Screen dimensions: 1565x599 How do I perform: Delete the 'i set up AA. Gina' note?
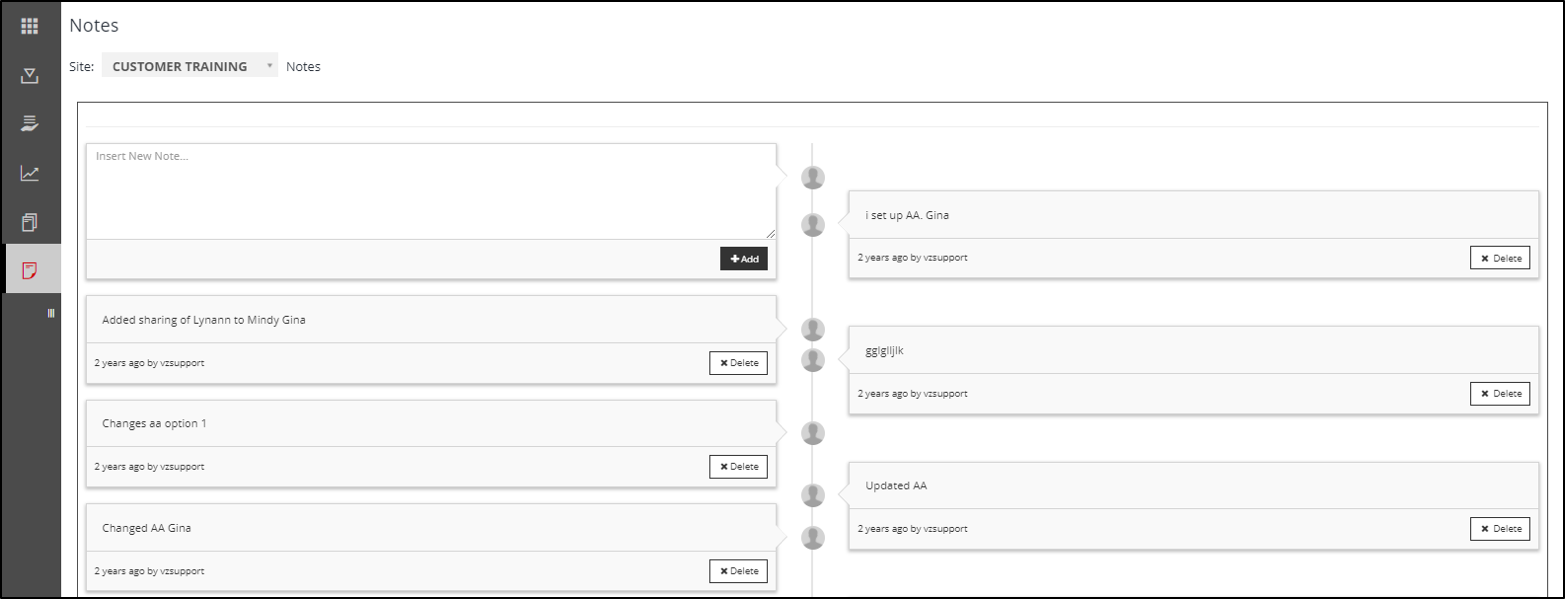pyautogui.click(x=1500, y=258)
